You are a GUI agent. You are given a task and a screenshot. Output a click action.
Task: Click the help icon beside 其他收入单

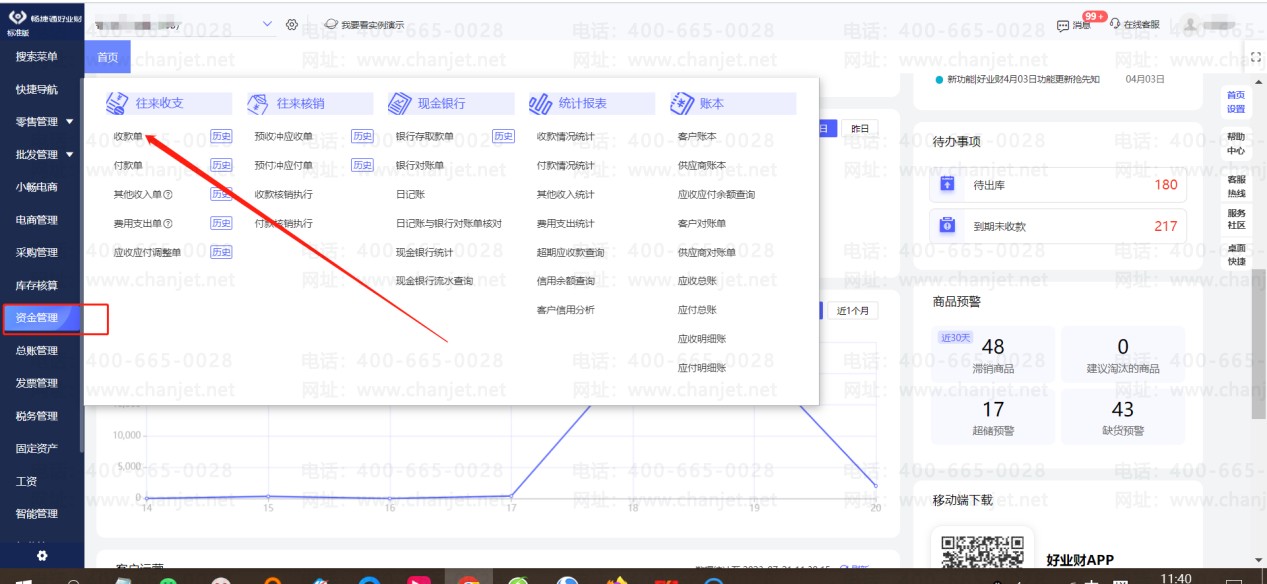tap(168, 195)
